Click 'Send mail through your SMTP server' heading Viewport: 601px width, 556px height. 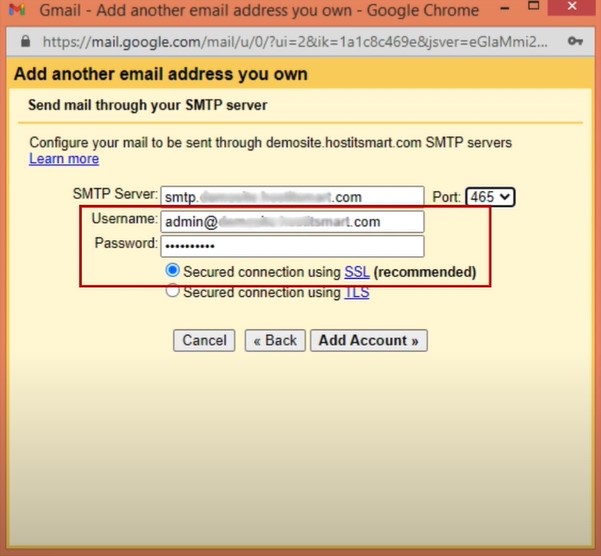point(148,105)
